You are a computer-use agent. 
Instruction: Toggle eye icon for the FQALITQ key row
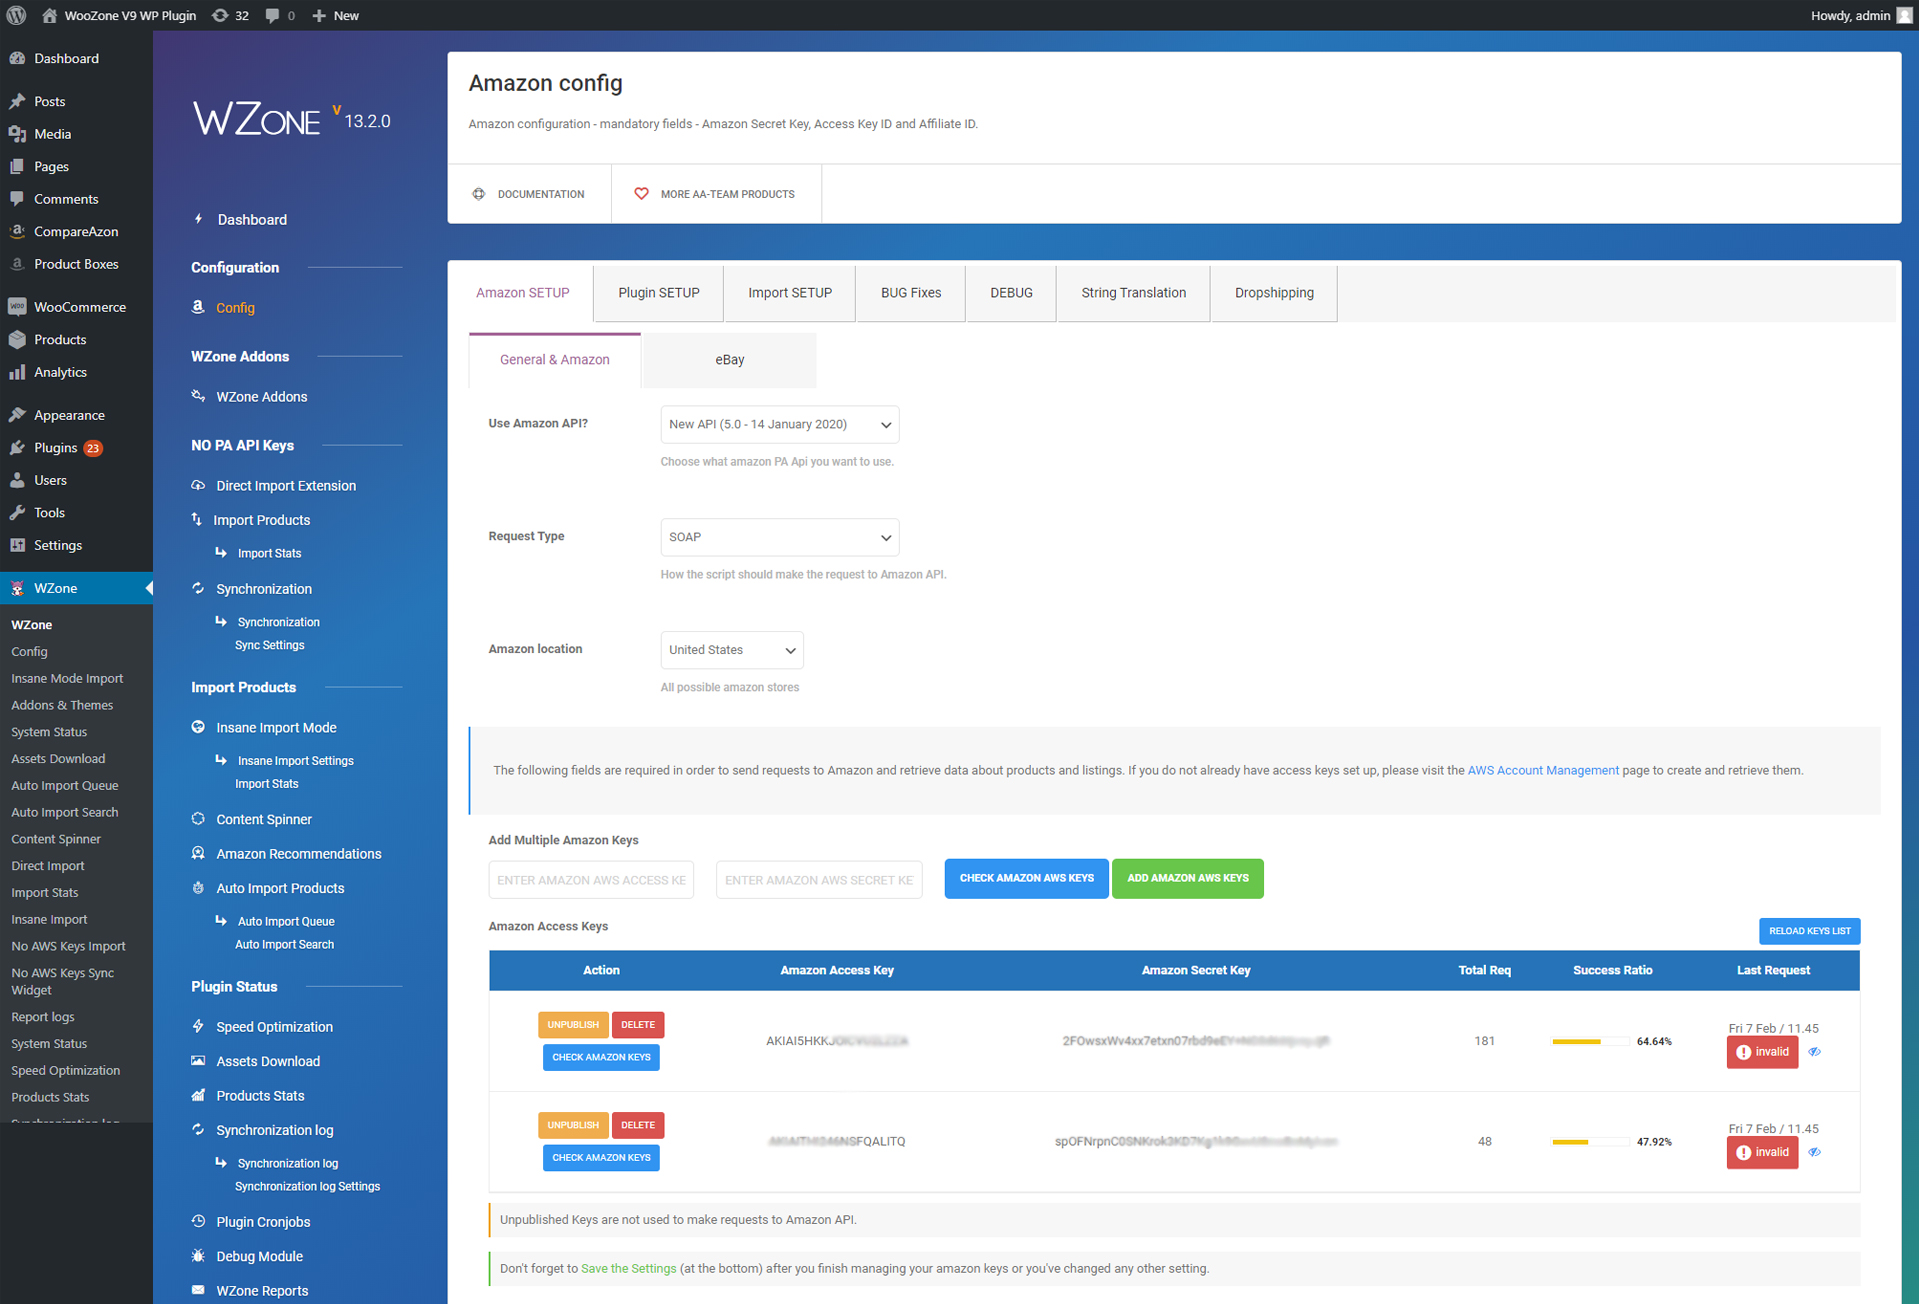[x=1814, y=1152]
